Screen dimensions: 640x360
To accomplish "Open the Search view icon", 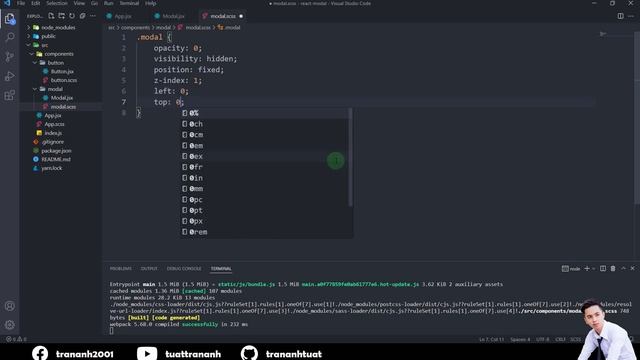I will (x=10, y=37).
